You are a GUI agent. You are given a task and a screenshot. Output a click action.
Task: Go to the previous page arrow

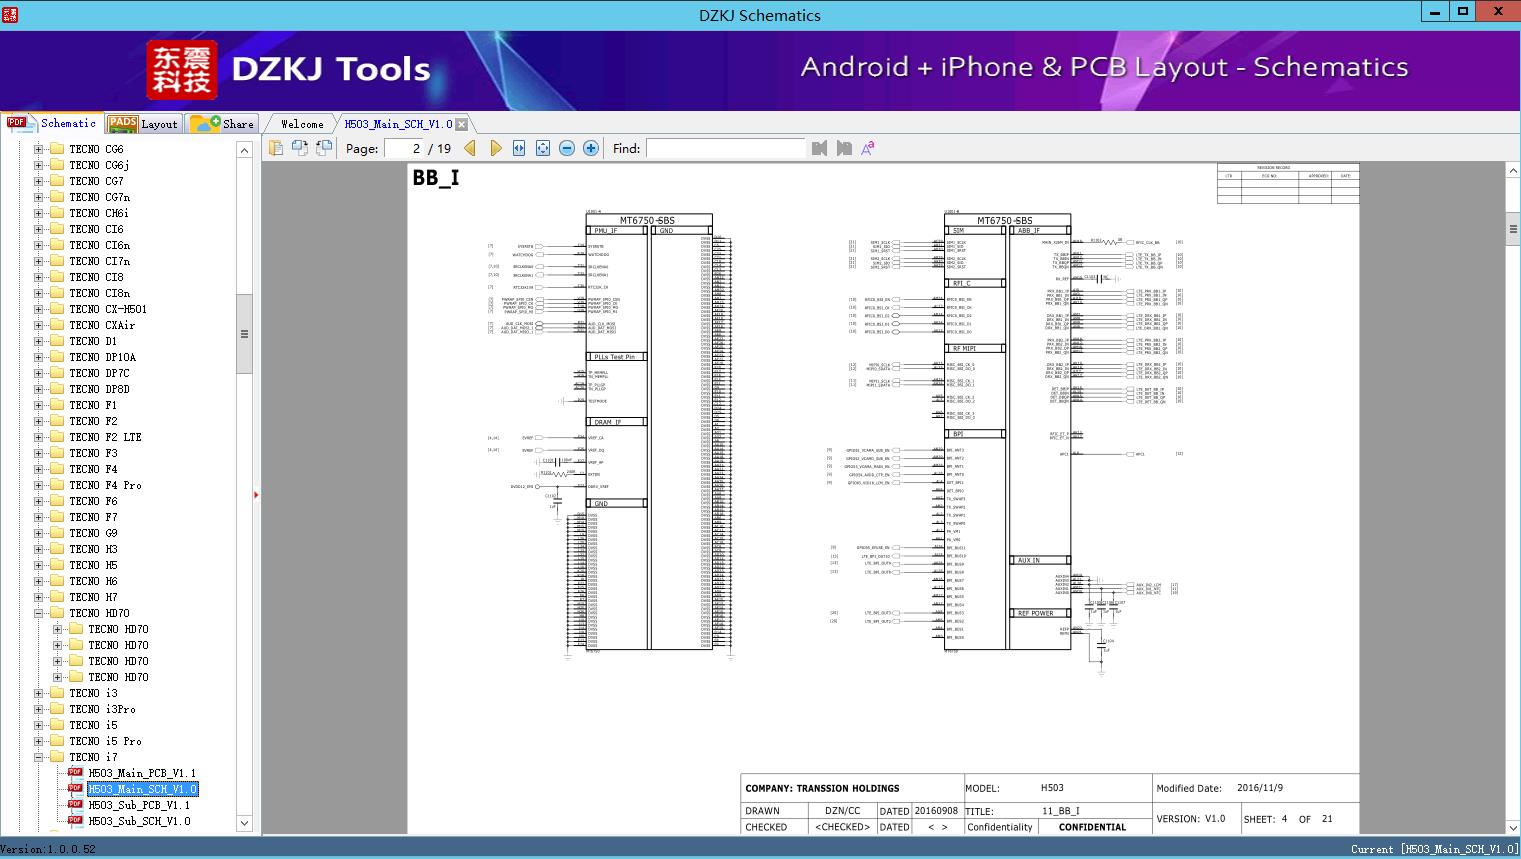click(470, 148)
